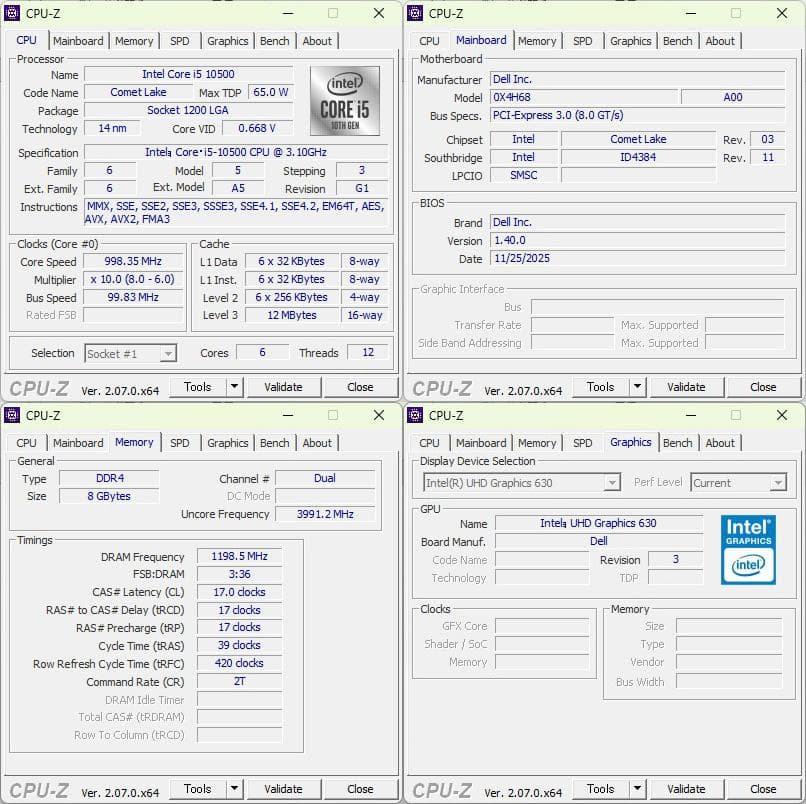Viewport: 806px width, 804px height.
Task: Click Validate in the CPU window
Action: [283, 387]
